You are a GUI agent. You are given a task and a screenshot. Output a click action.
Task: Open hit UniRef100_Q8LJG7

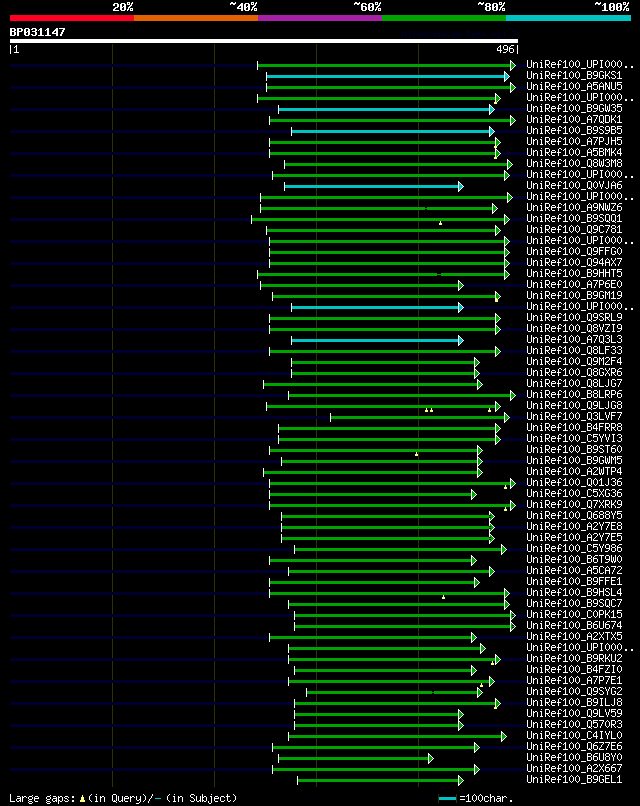tap(574, 383)
